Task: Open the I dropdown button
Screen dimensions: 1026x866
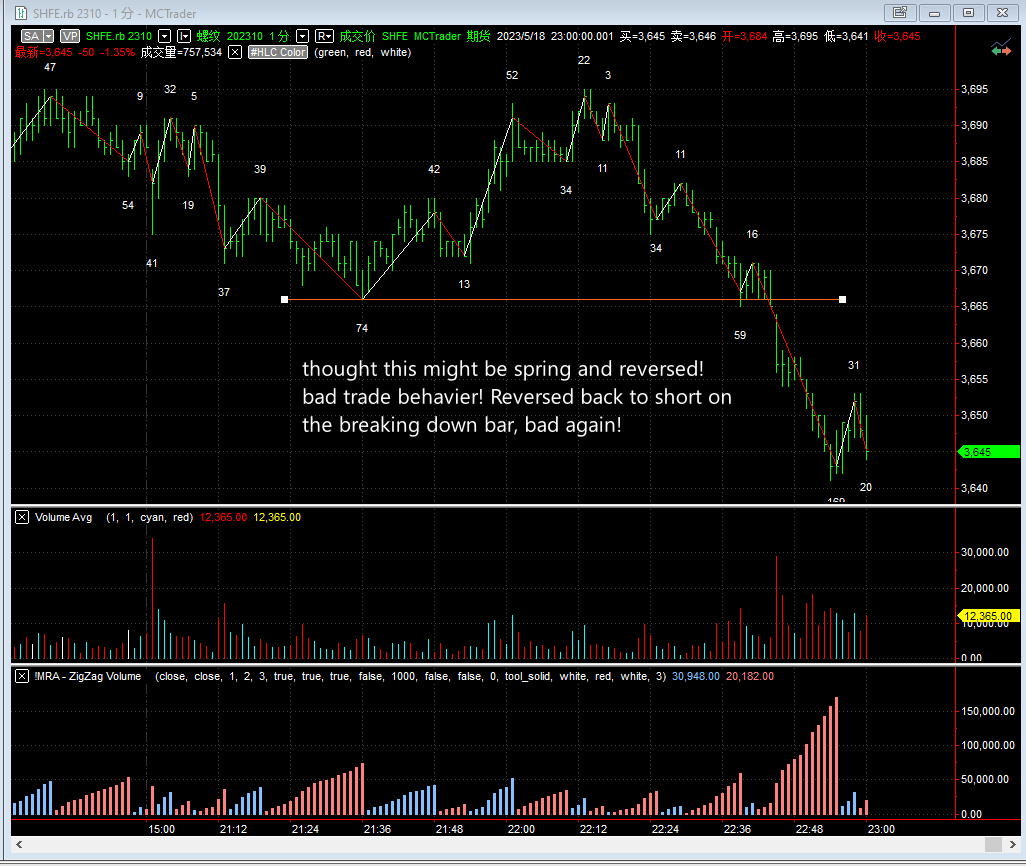Action: [184, 36]
